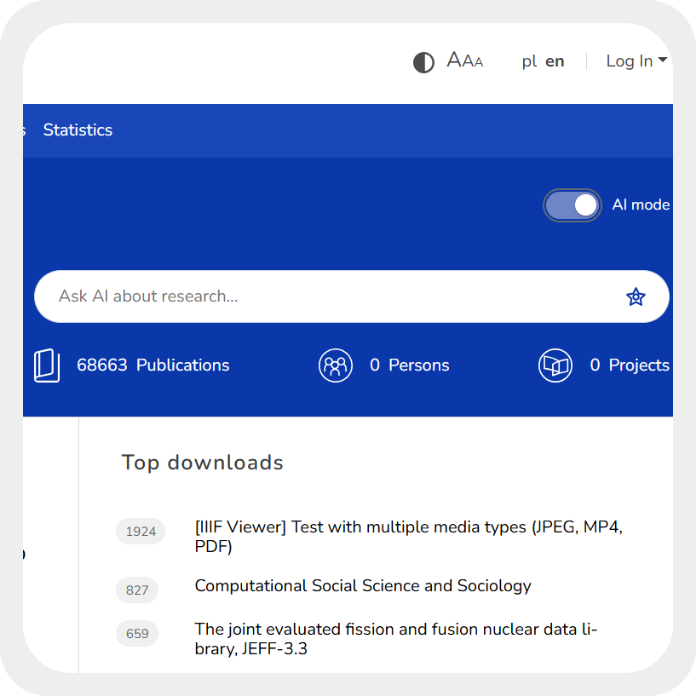Switch language to Polish (pl)

coord(529,62)
